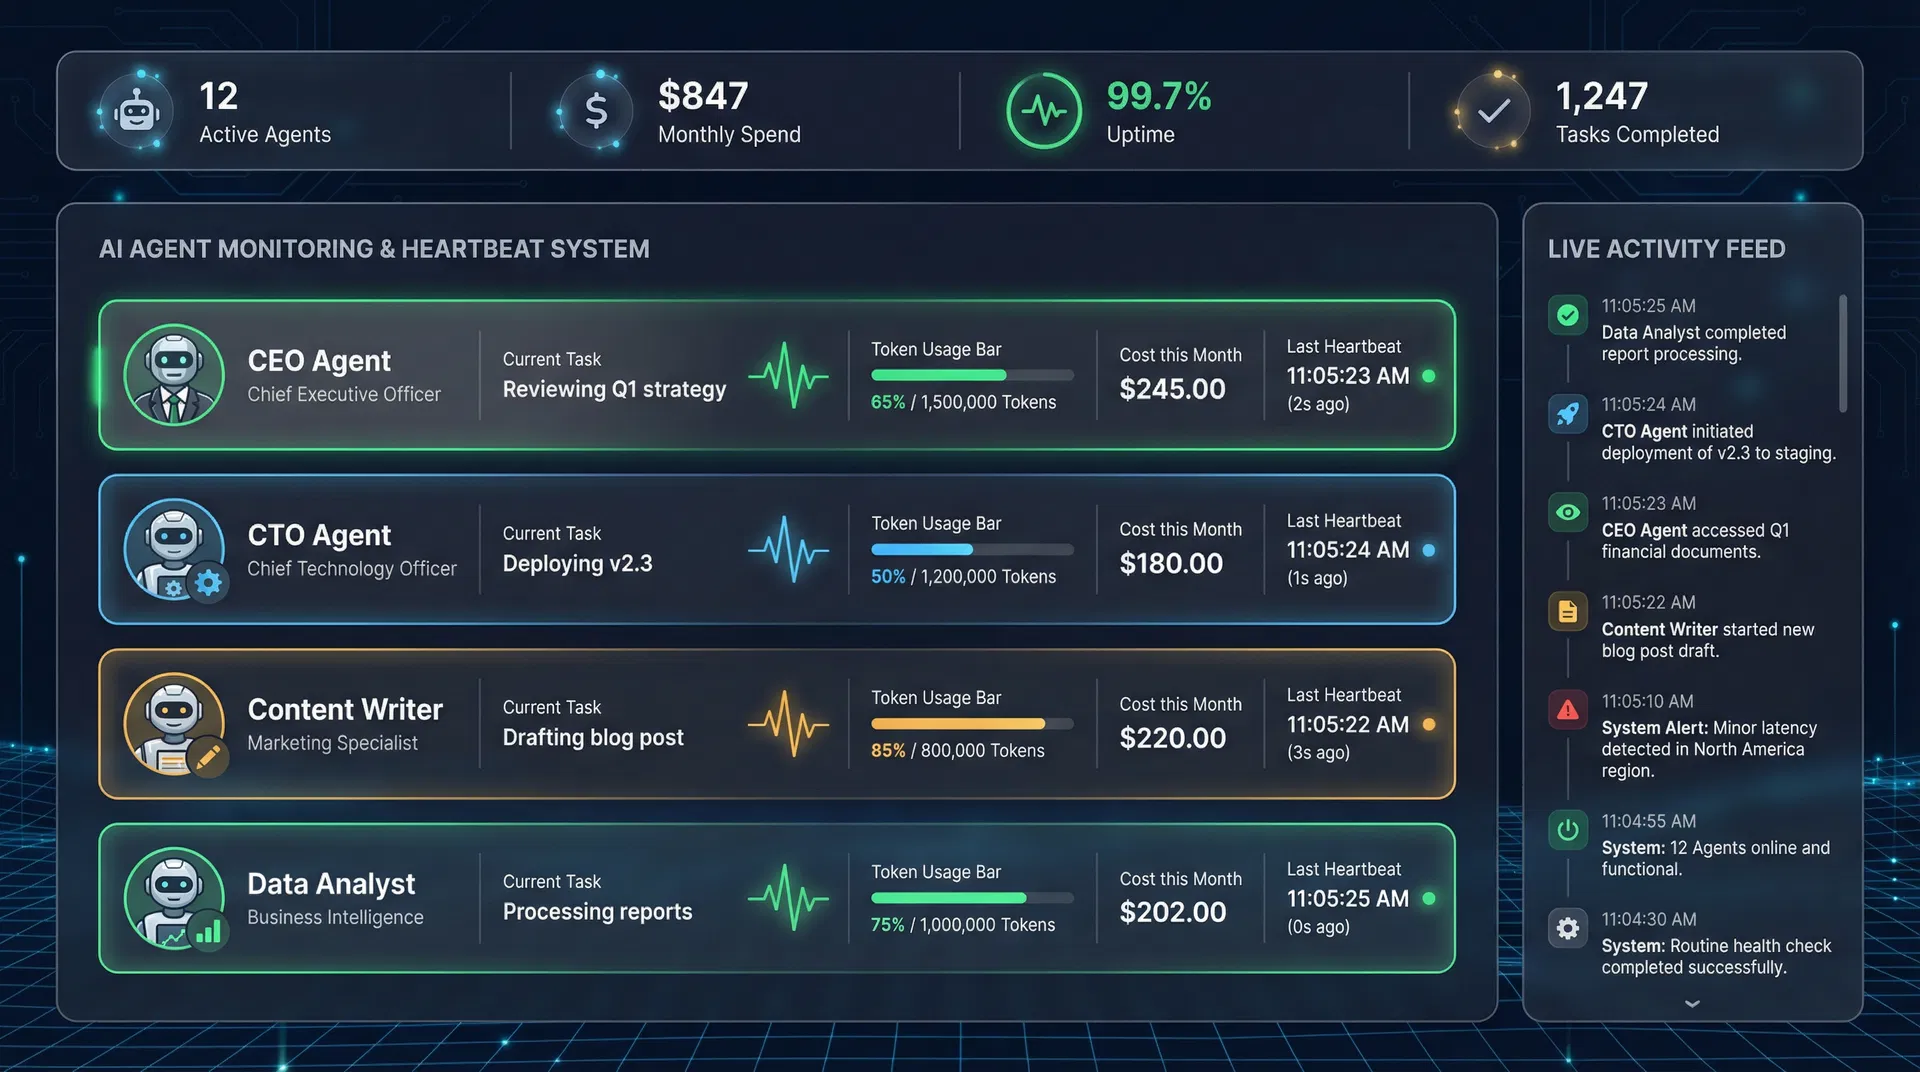Click the rocket icon for CTO deployment event
The image size is (1920, 1072).
coord(1568,413)
